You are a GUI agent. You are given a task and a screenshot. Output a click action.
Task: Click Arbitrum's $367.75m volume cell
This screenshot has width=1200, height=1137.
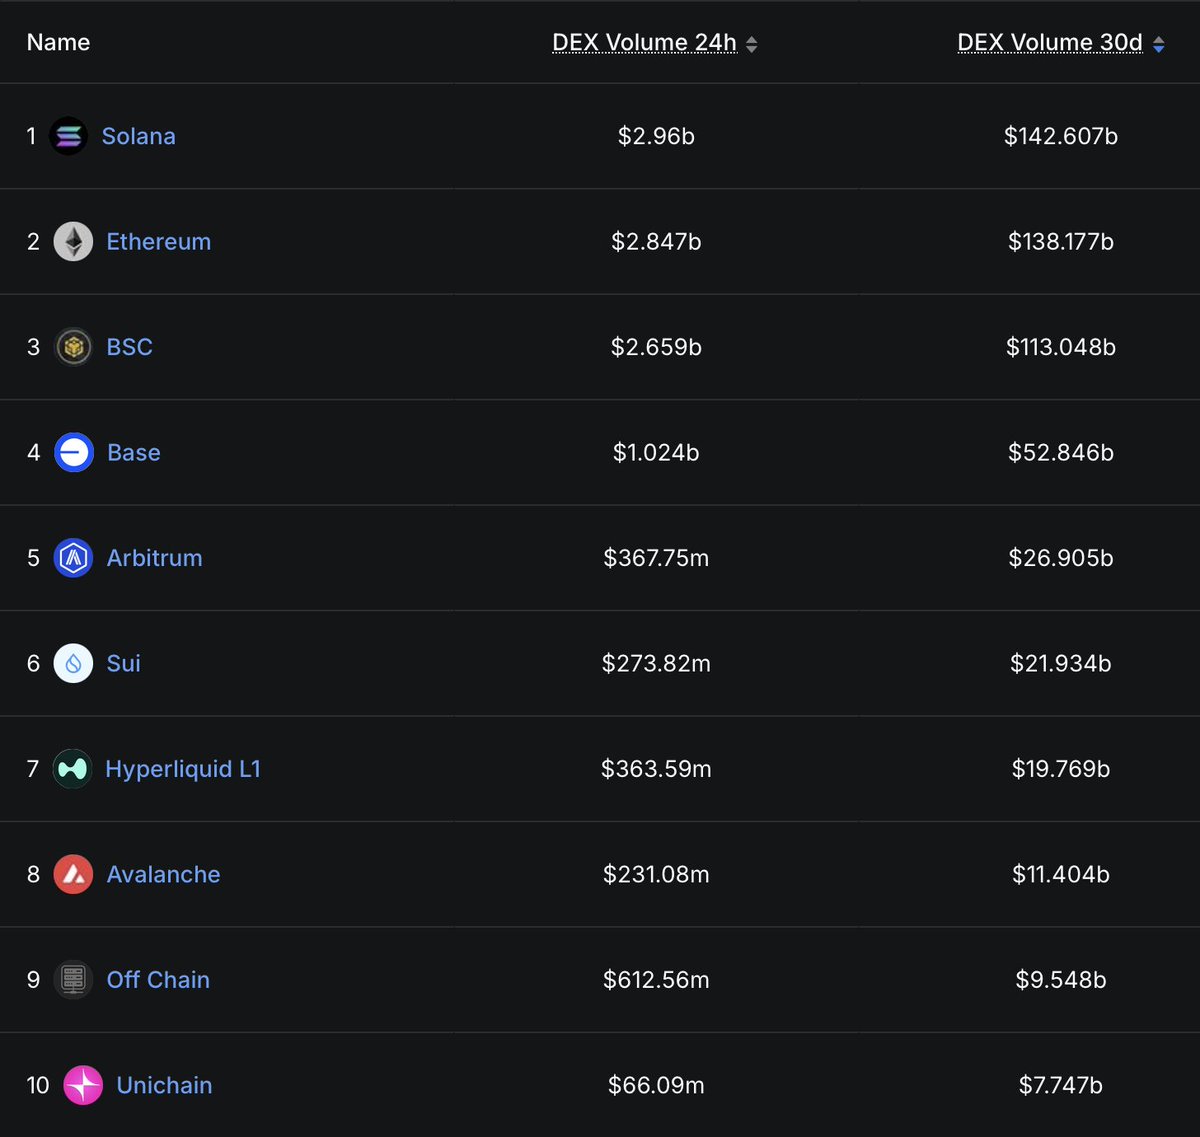(656, 558)
